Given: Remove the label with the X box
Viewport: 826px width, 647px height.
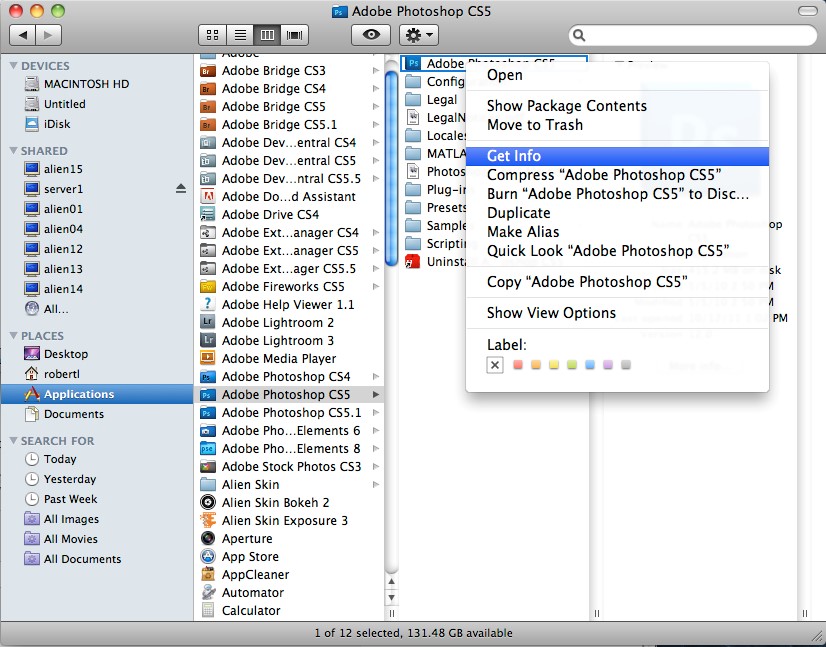Looking at the screenshot, I should (495, 365).
